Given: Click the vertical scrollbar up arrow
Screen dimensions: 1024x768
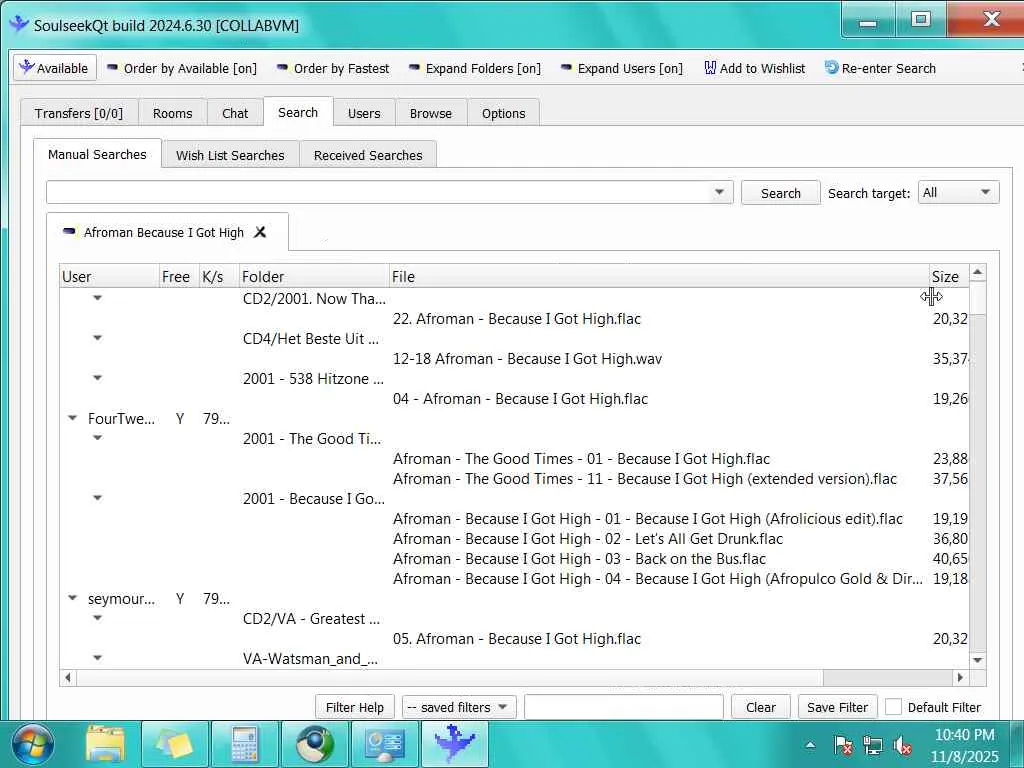Looking at the screenshot, I should pyautogui.click(x=978, y=272).
